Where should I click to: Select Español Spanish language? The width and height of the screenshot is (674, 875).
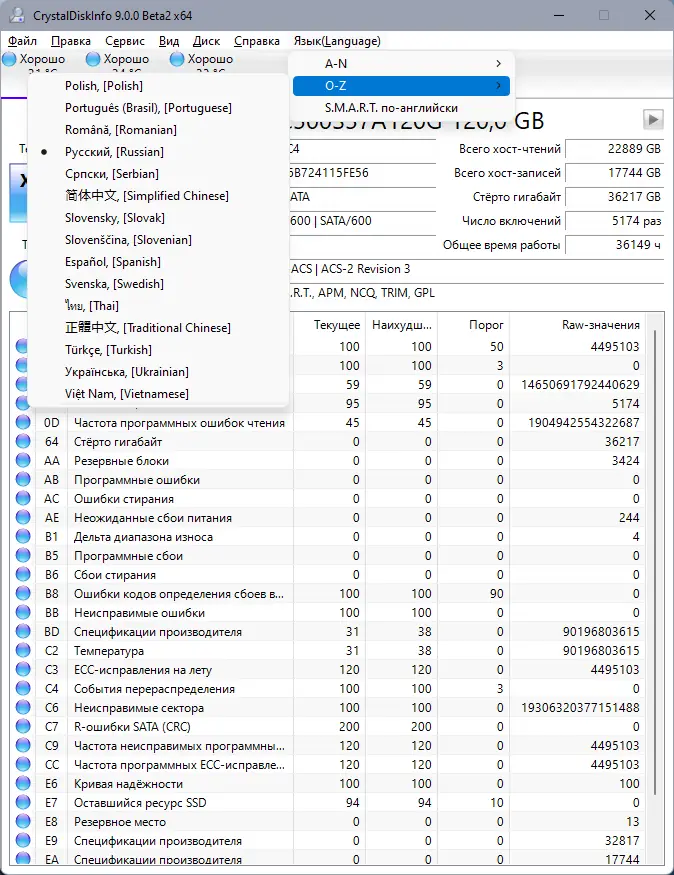coord(158,262)
